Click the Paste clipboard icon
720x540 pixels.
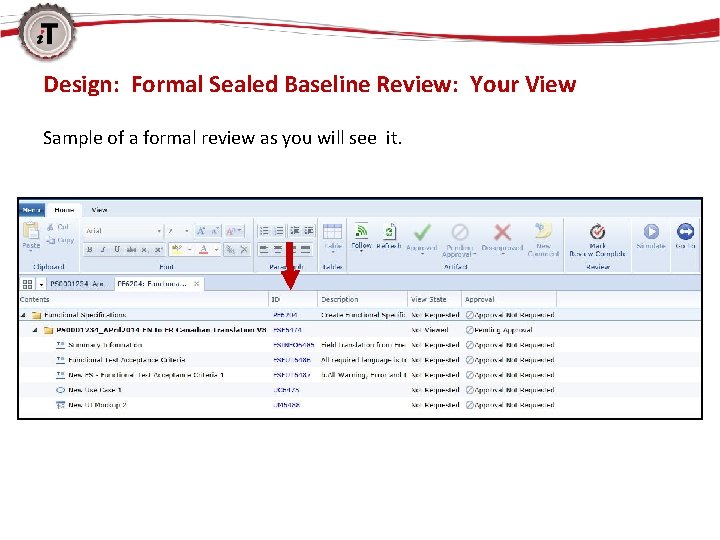31,231
